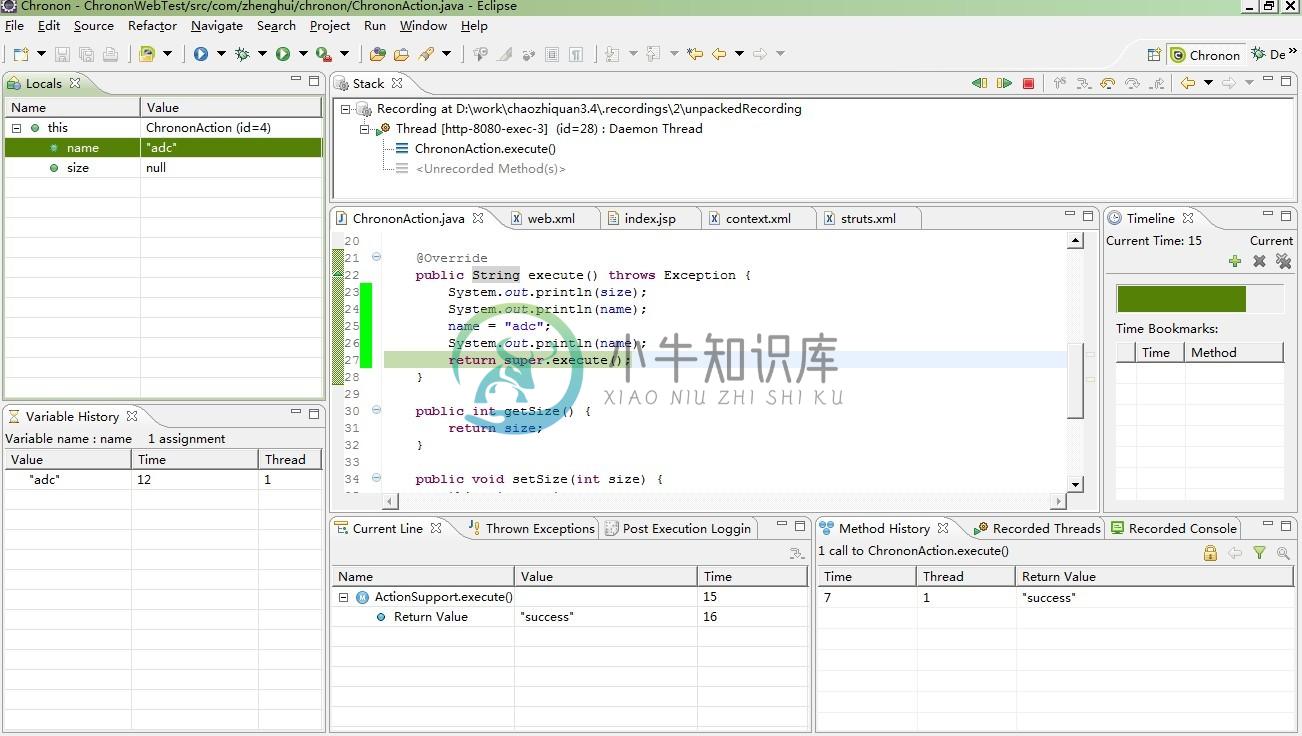Image resolution: width=1302 pixels, height=736 pixels.
Task: Switch to the struts.xml editor tab
Action: (868, 218)
